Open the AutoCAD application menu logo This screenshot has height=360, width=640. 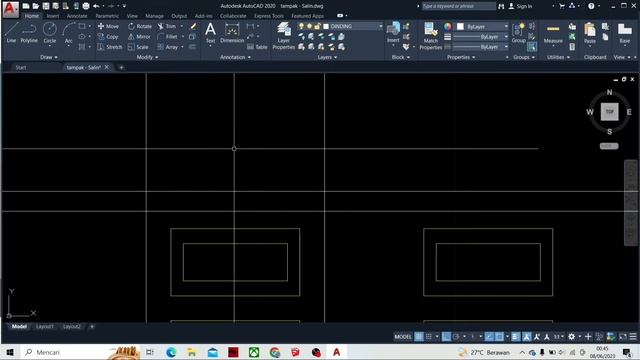click(10, 9)
